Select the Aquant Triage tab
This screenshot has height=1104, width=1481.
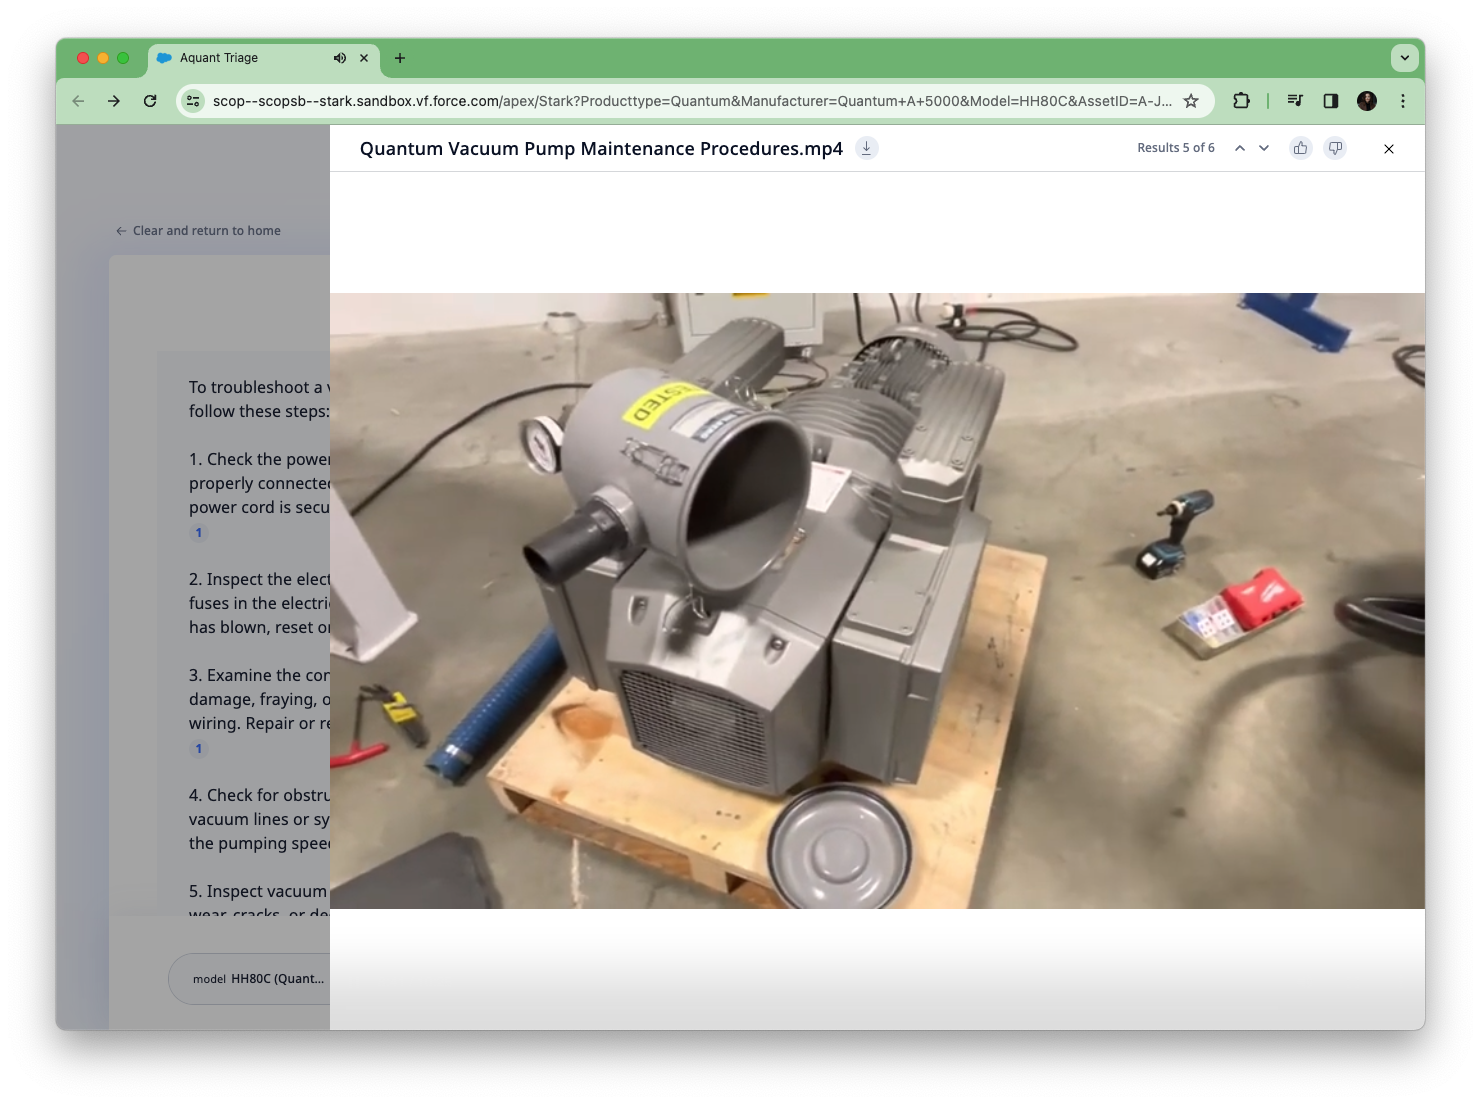coord(240,58)
